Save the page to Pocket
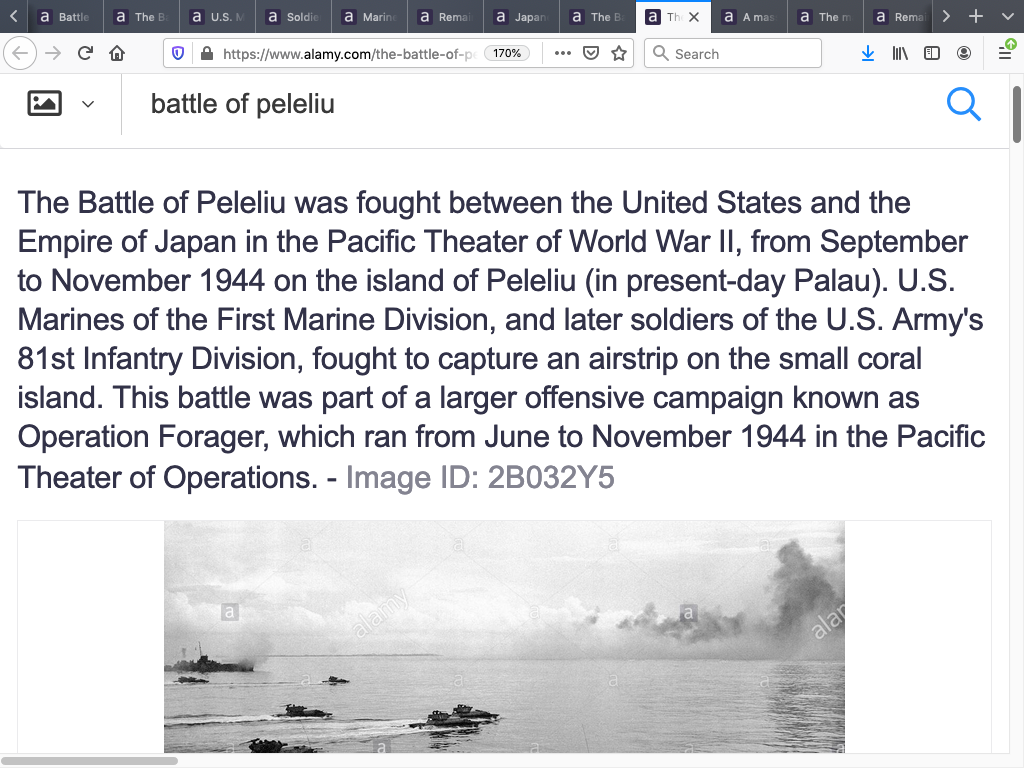 (x=591, y=54)
